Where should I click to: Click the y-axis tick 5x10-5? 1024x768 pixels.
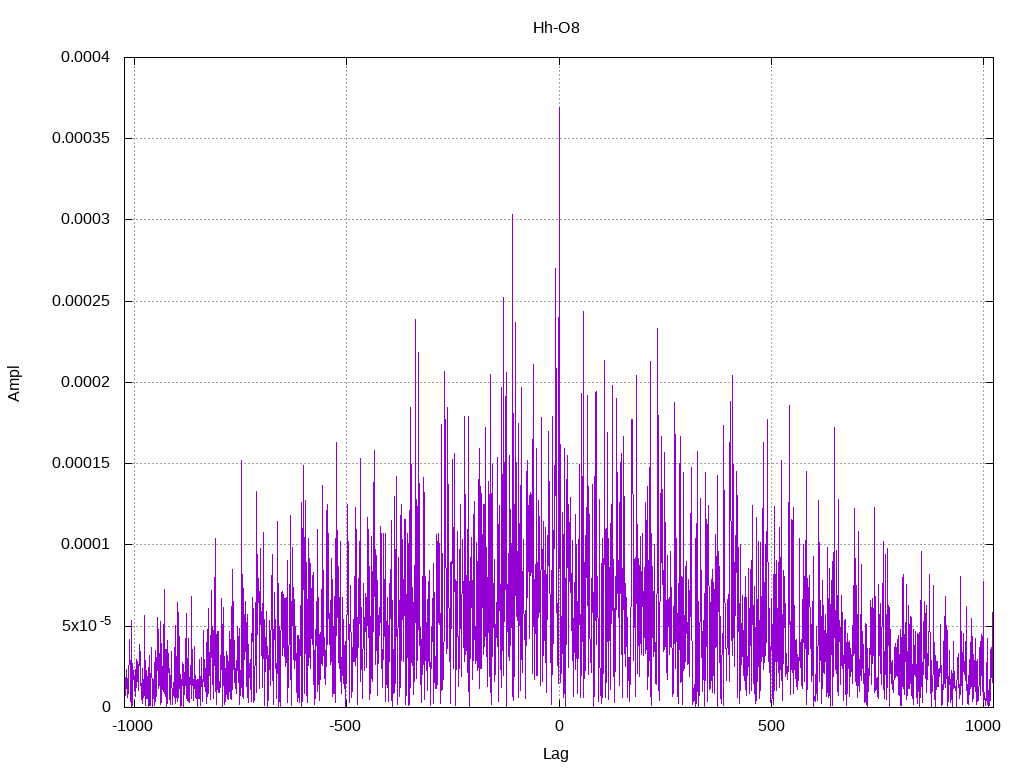coord(86,624)
